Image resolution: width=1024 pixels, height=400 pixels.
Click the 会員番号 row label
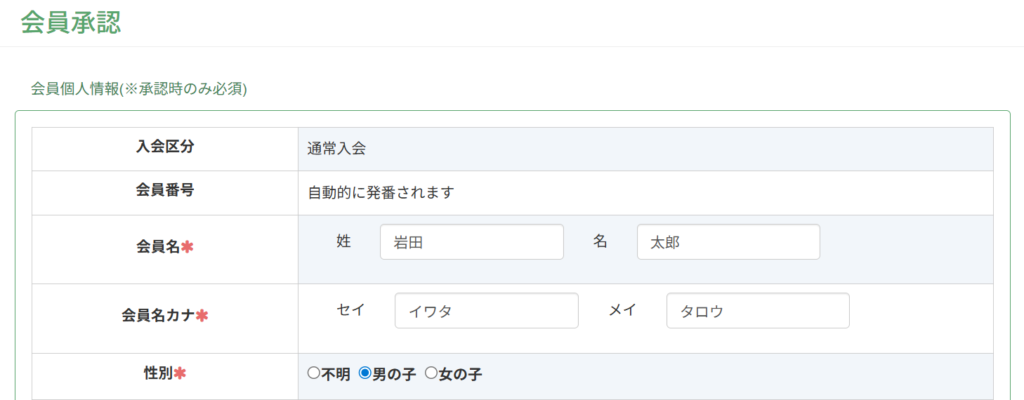coord(165,190)
